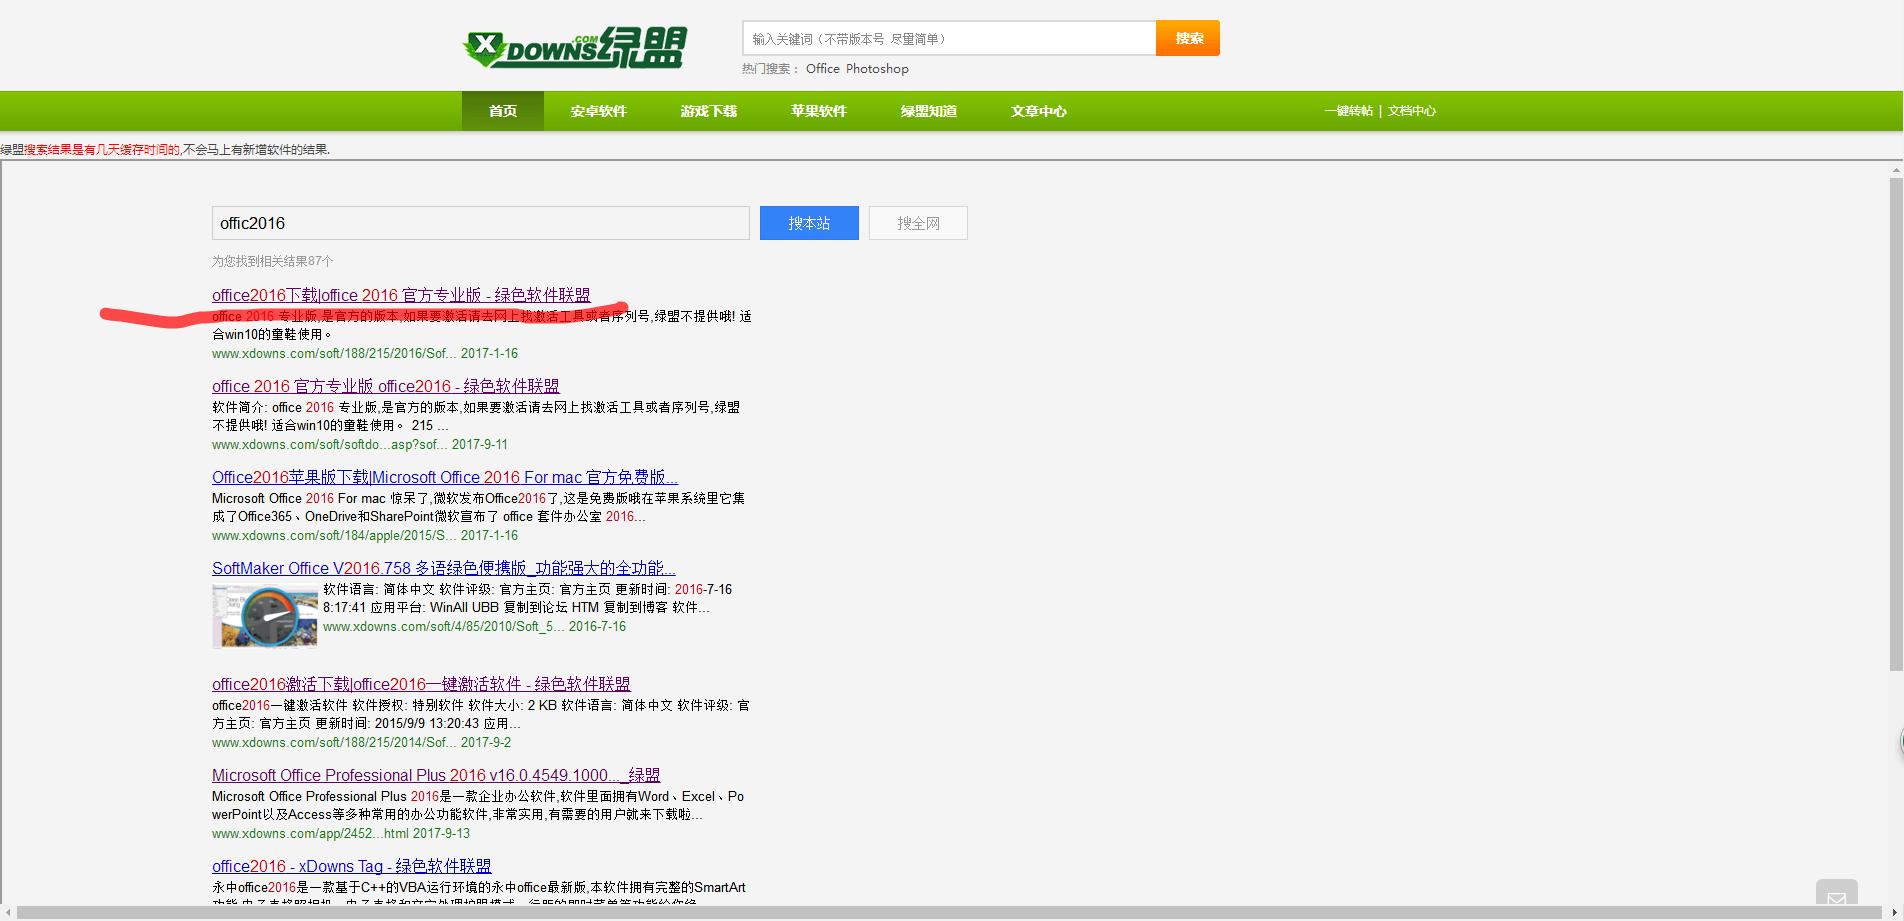Focus the top keyword search box
The width and height of the screenshot is (1904, 921).
click(948, 39)
